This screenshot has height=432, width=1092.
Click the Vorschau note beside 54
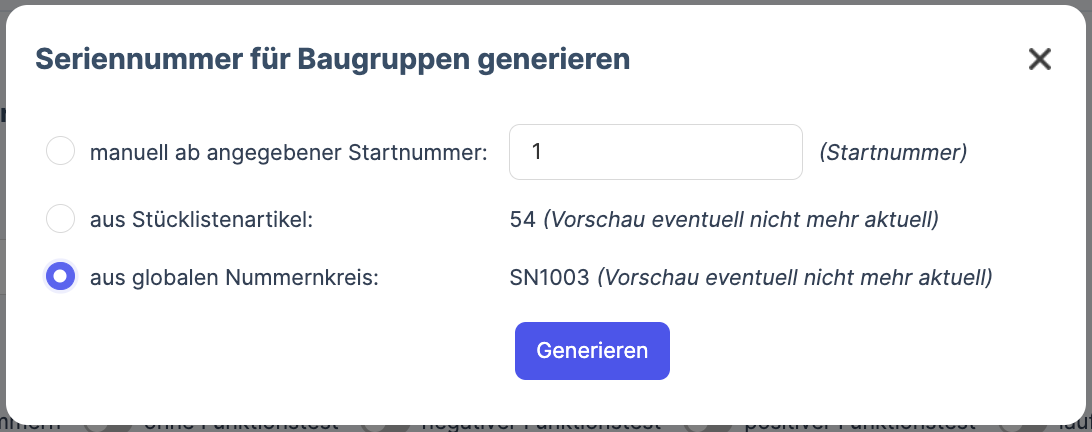741,220
